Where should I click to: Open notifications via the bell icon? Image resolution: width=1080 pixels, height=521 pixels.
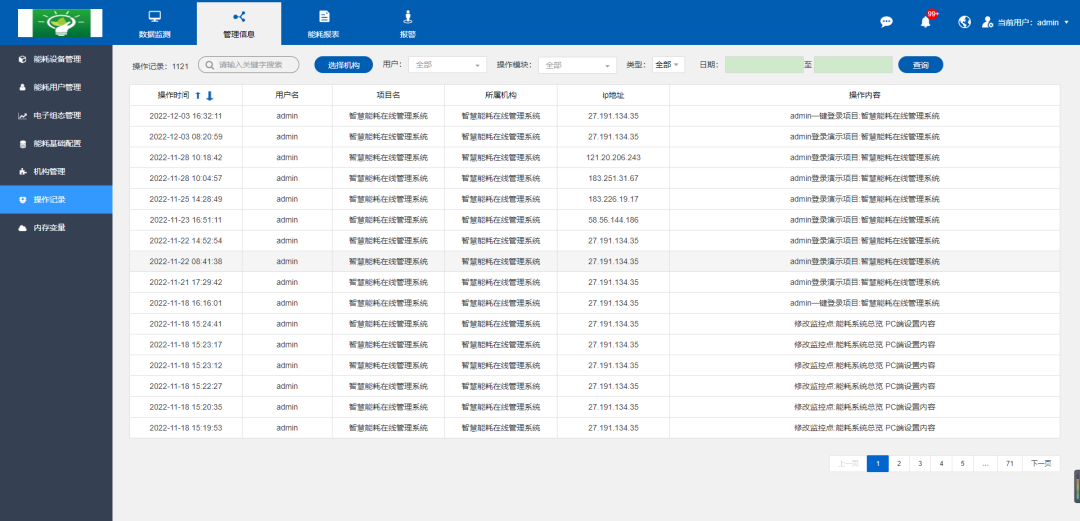925,22
